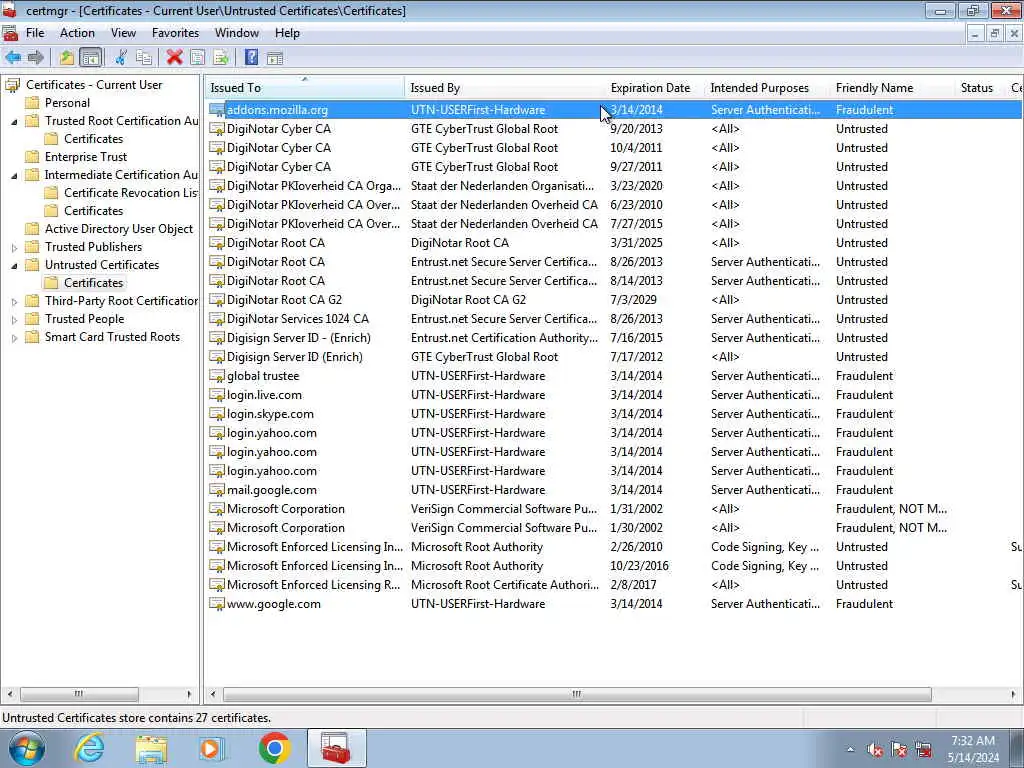Click the certificate list horizontal scrollbar thumb
Viewport: 1024px width, 768px height.
(x=577, y=694)
